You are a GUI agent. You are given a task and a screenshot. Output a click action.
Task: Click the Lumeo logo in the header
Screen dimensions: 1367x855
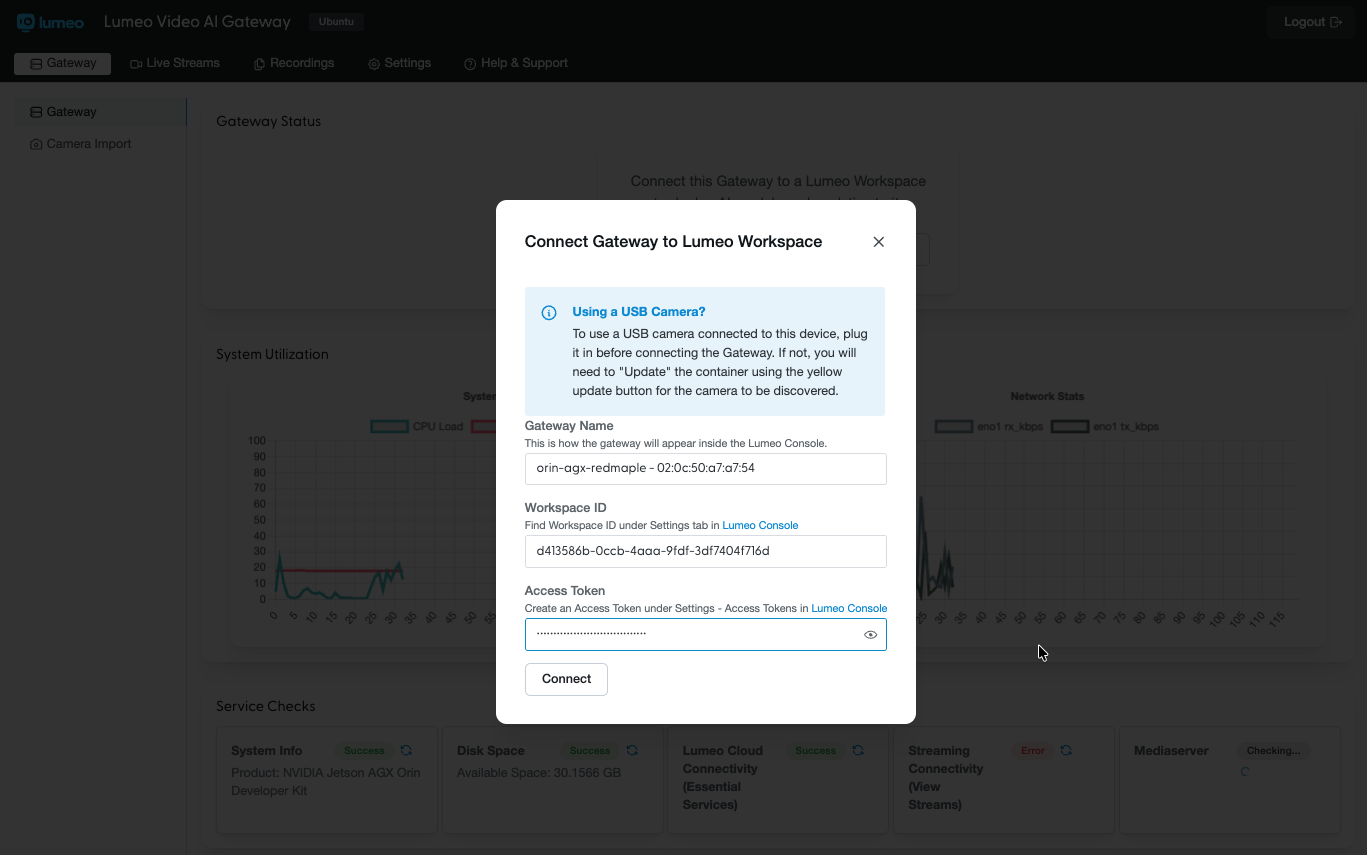coord(50,22)
